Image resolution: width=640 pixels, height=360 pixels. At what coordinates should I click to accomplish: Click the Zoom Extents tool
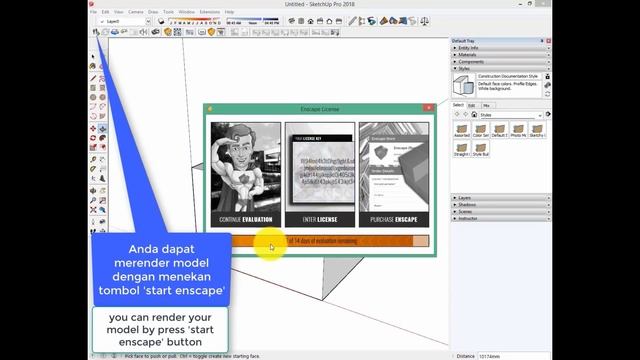point(93,210)
